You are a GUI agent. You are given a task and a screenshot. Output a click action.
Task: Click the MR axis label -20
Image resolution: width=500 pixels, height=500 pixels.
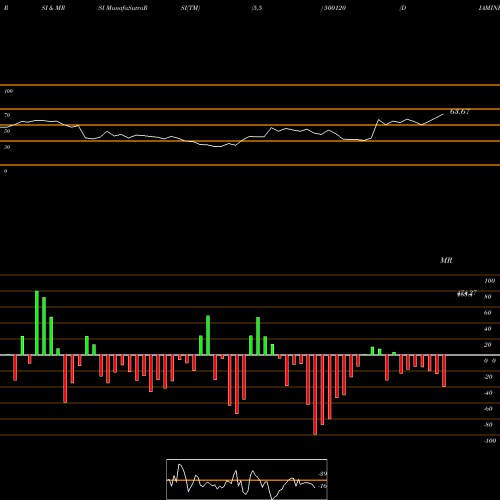[488, 377]
